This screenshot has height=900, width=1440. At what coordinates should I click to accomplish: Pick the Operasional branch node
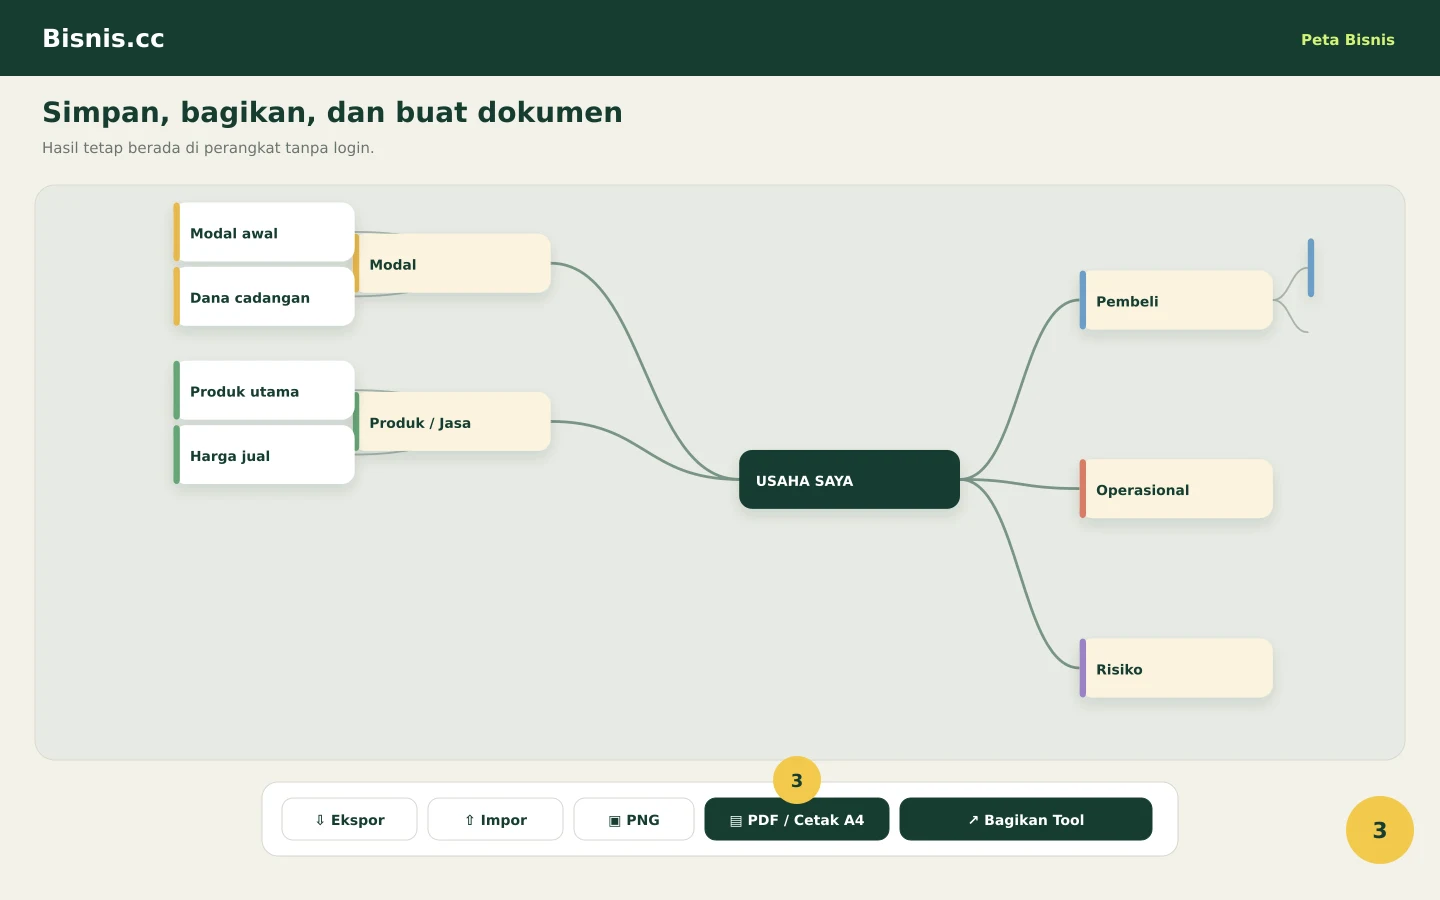coord(1176,489)
